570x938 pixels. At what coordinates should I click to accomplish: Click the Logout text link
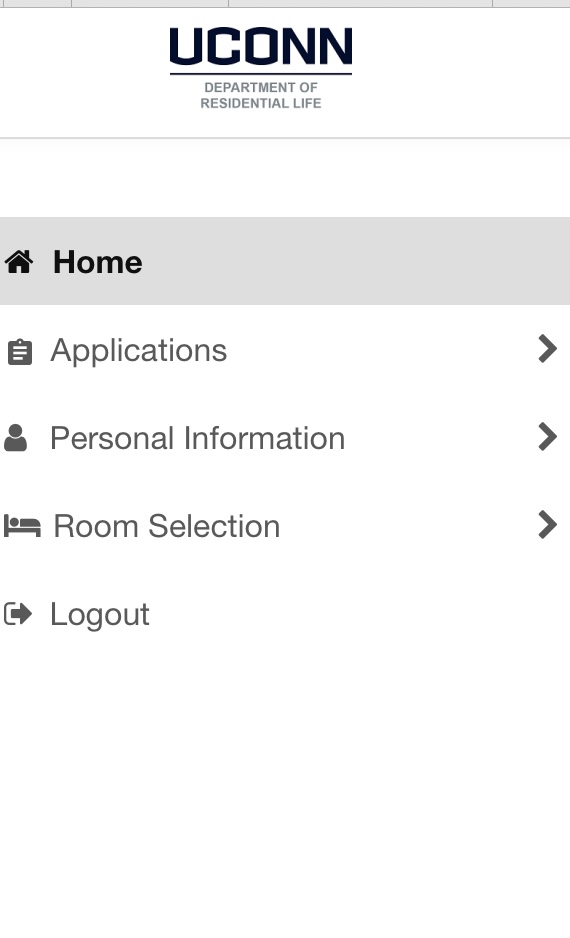[100, 614]
